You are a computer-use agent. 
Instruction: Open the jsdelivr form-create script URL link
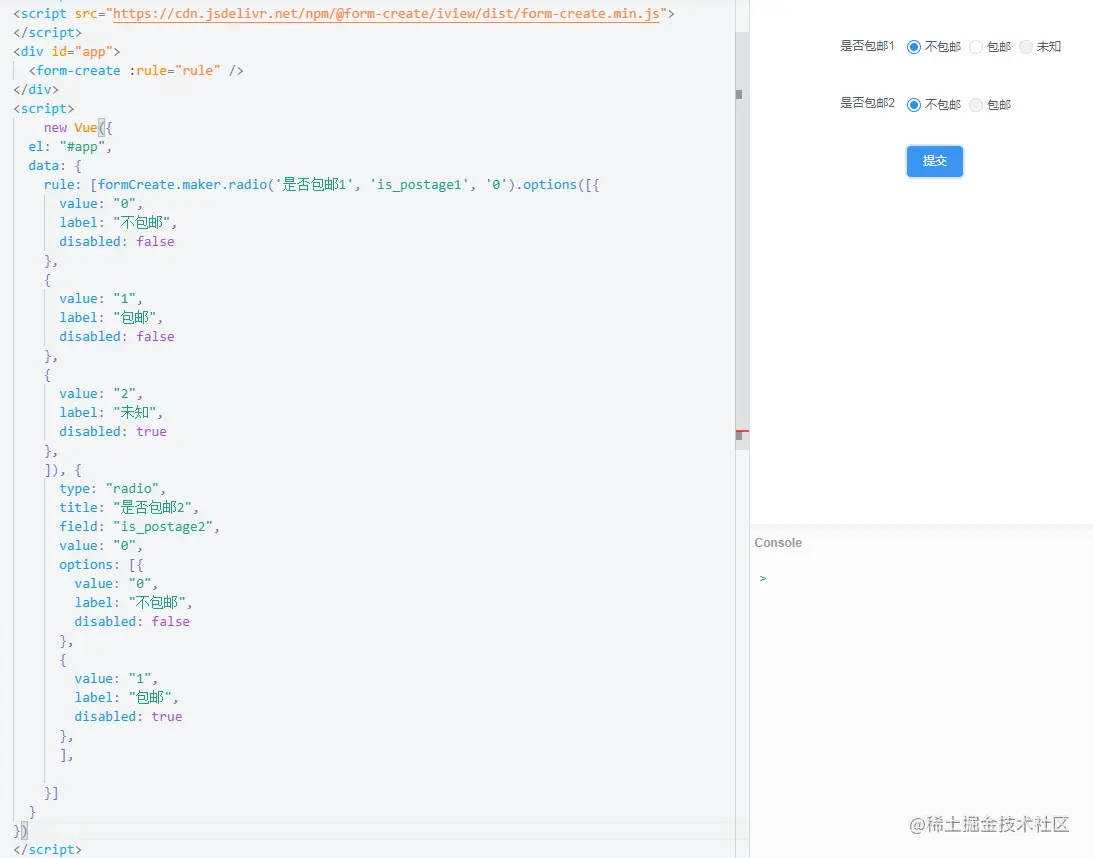[x=386, y=13]
